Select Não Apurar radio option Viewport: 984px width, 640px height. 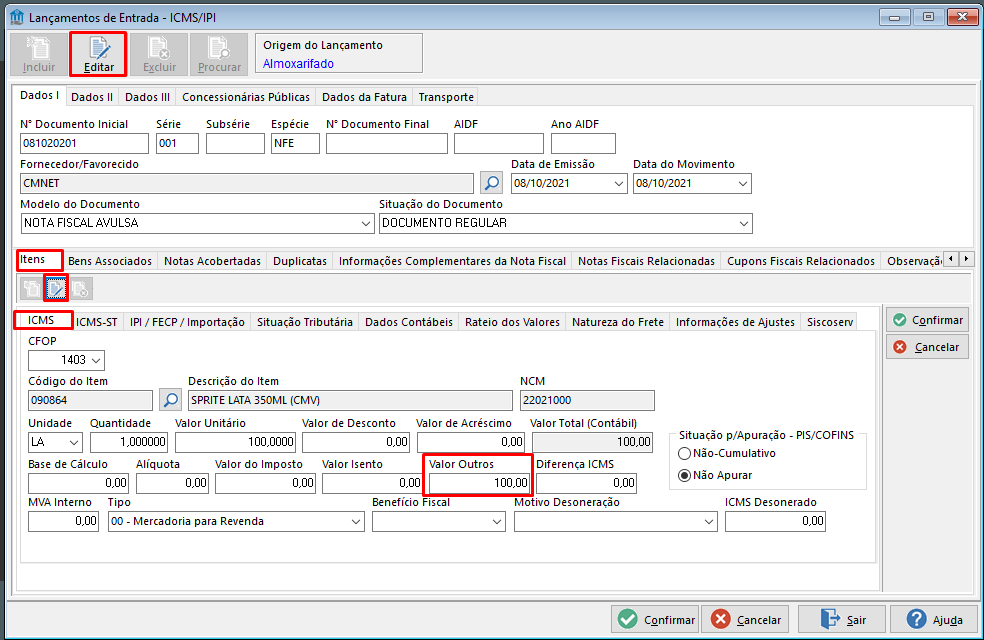point(685,476)
